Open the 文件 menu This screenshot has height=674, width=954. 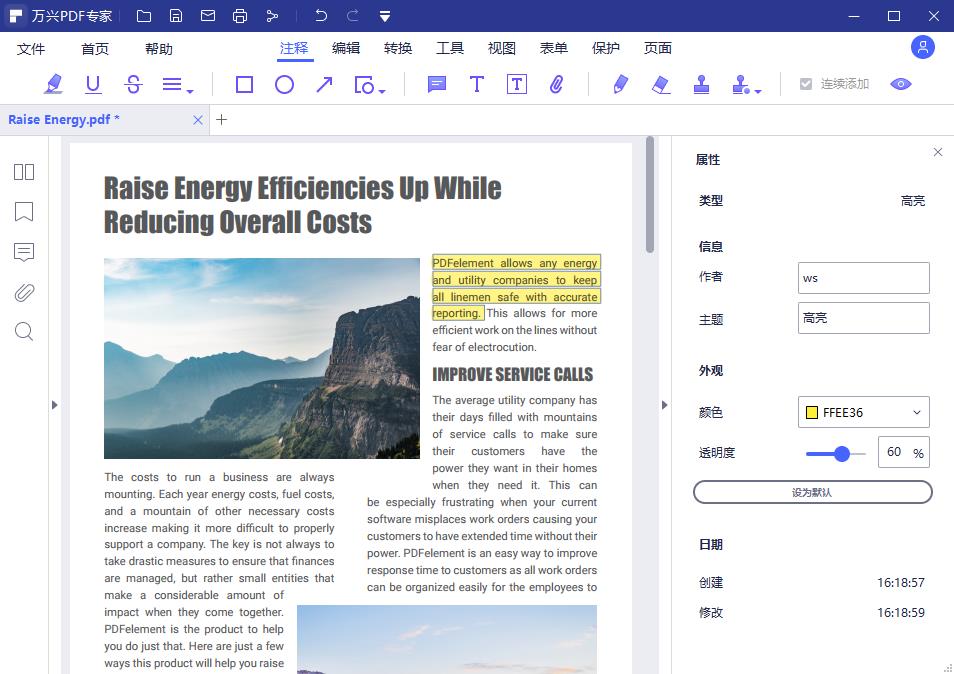pyautogui.click(x=31, y=49)
